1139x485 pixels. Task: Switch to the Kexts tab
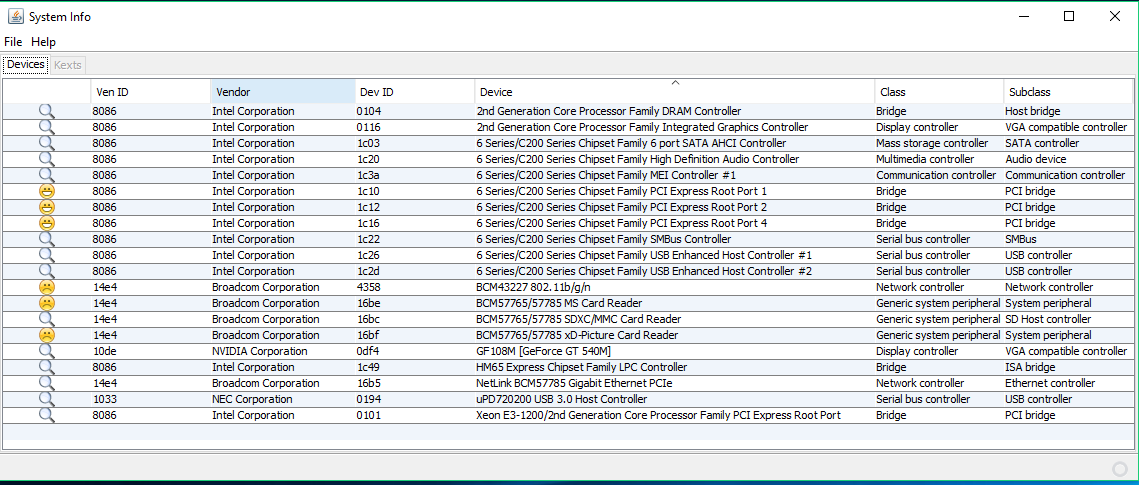click(x=68, y=65)
